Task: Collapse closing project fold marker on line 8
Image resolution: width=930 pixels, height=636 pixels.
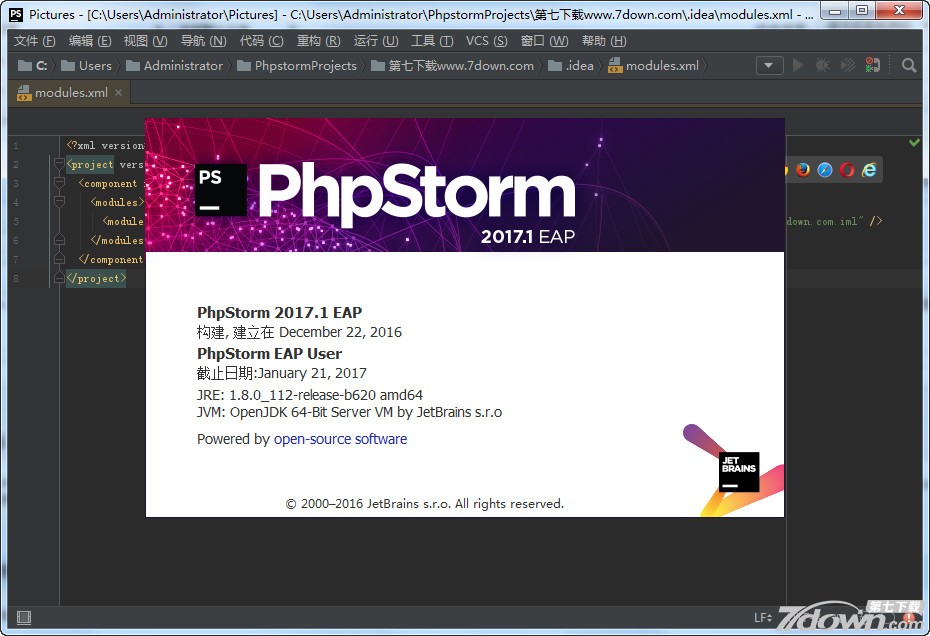Action: point(59,278)
